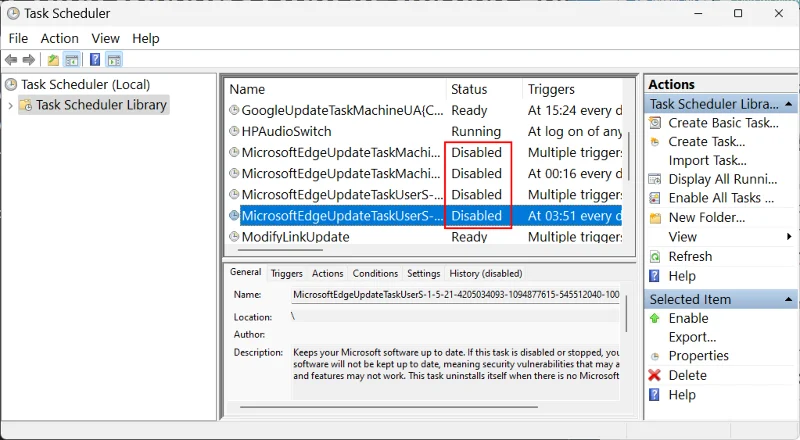800x440 pixels.
Task: Click the Task Scheduler Library folder icon
Action: [x=26, y=105]
